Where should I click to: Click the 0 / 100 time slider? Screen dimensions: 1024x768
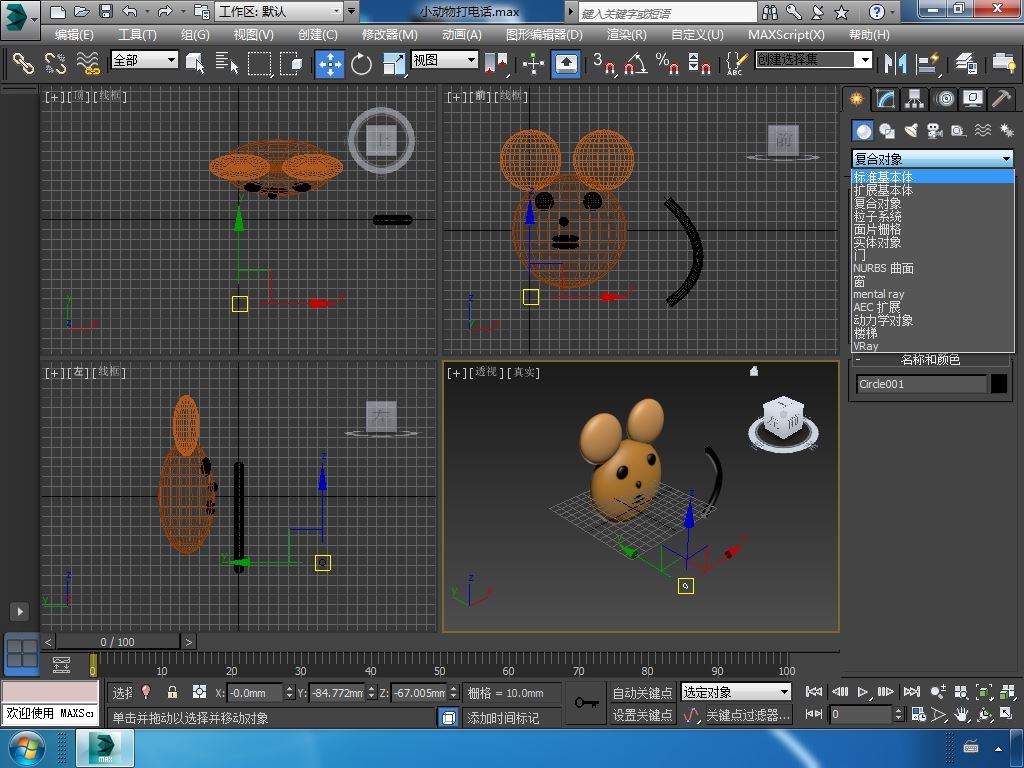point(118,642)
